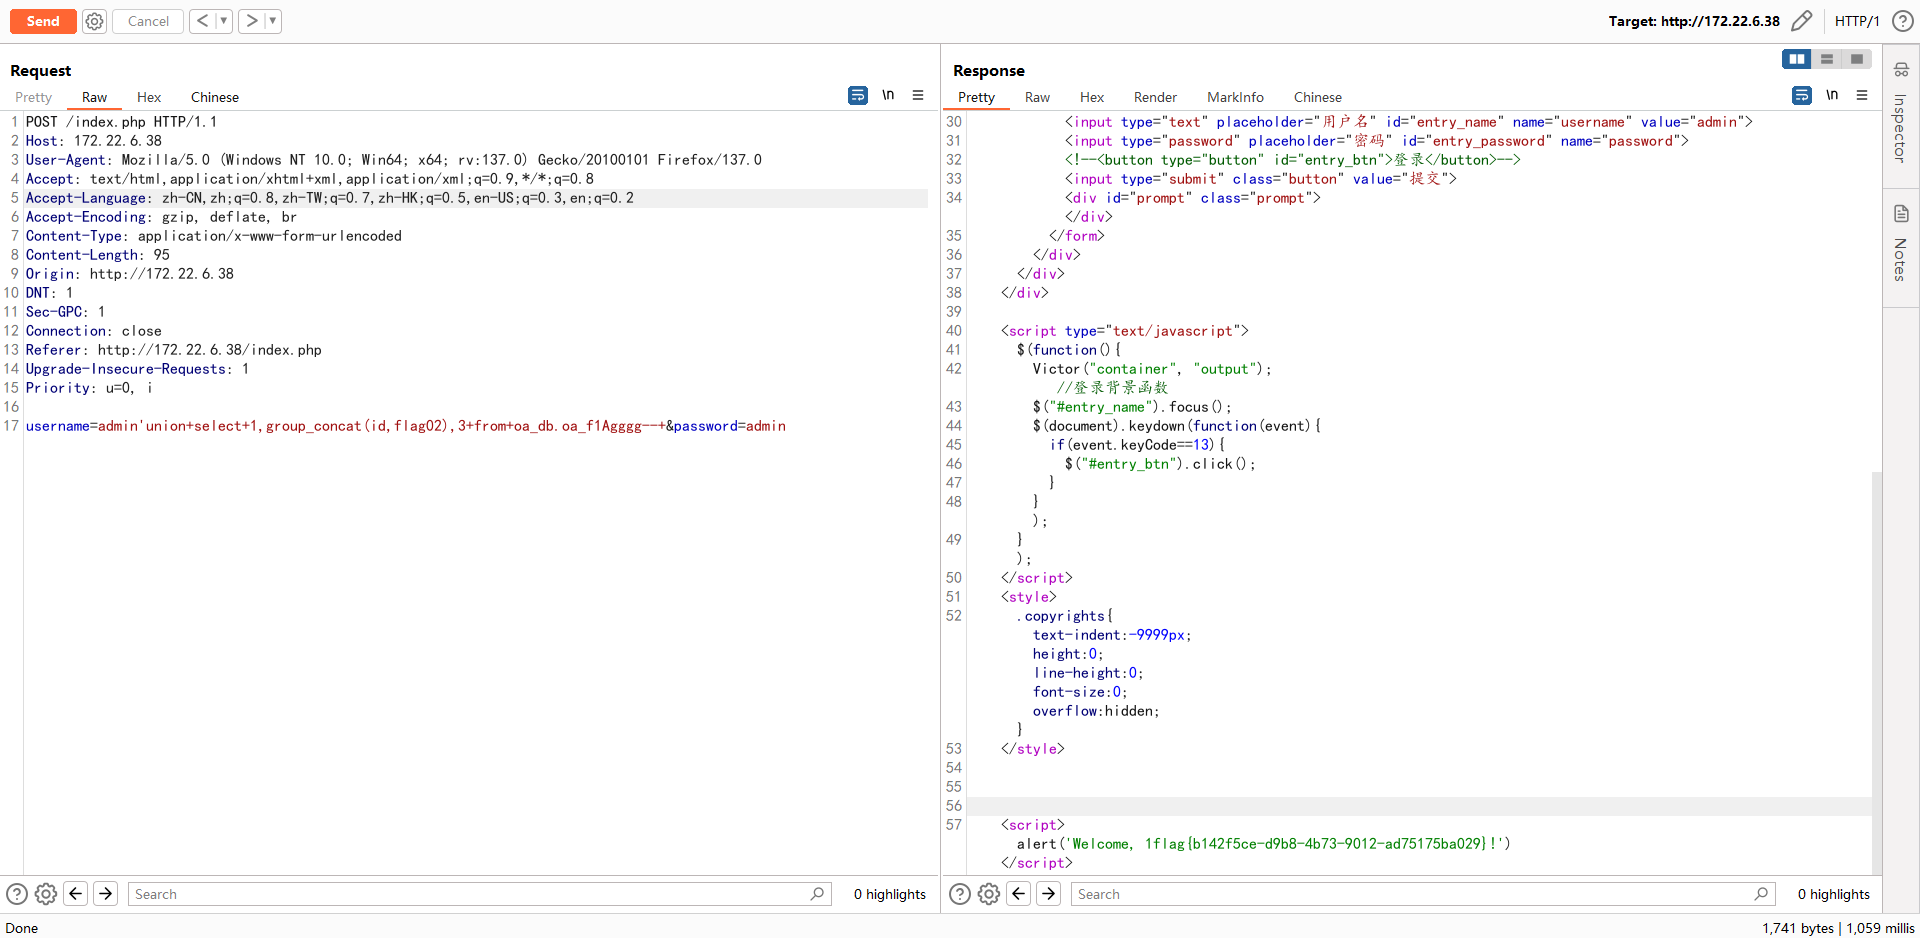The image size is (1920, 938).
Task: Select side-by-side split layout
Action: [1797, 59]
